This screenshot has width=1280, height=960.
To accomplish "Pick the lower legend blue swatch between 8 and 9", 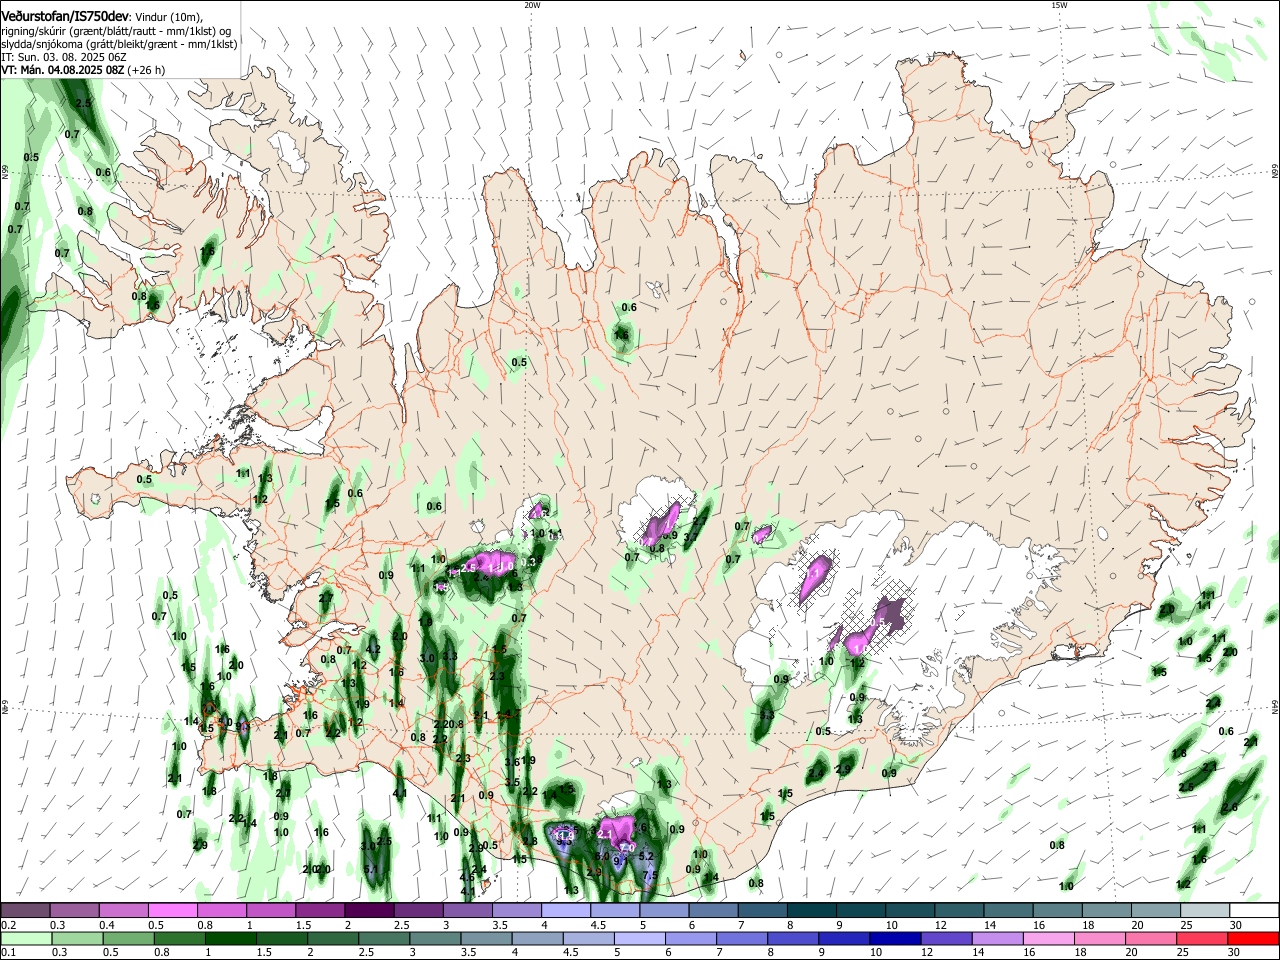I will (x=793, y=939).
